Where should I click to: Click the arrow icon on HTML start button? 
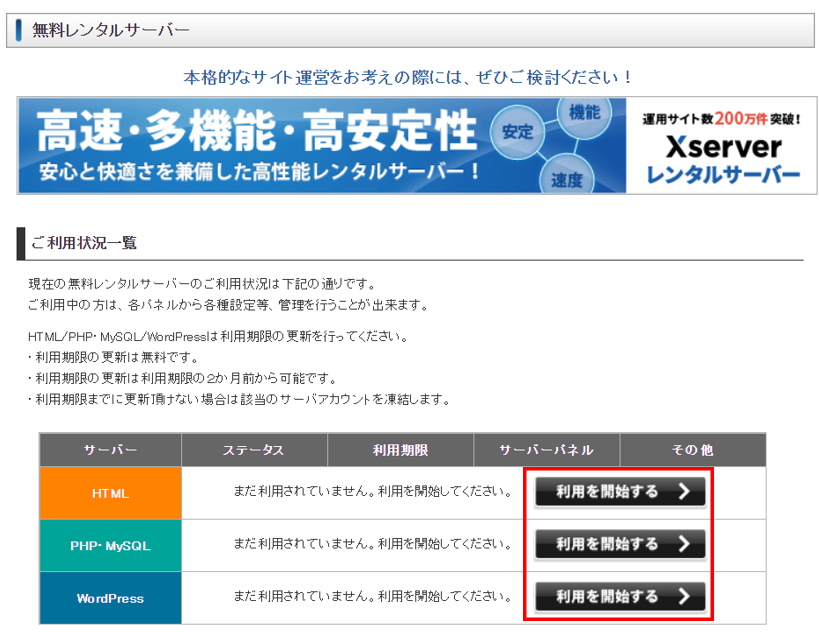684,491
